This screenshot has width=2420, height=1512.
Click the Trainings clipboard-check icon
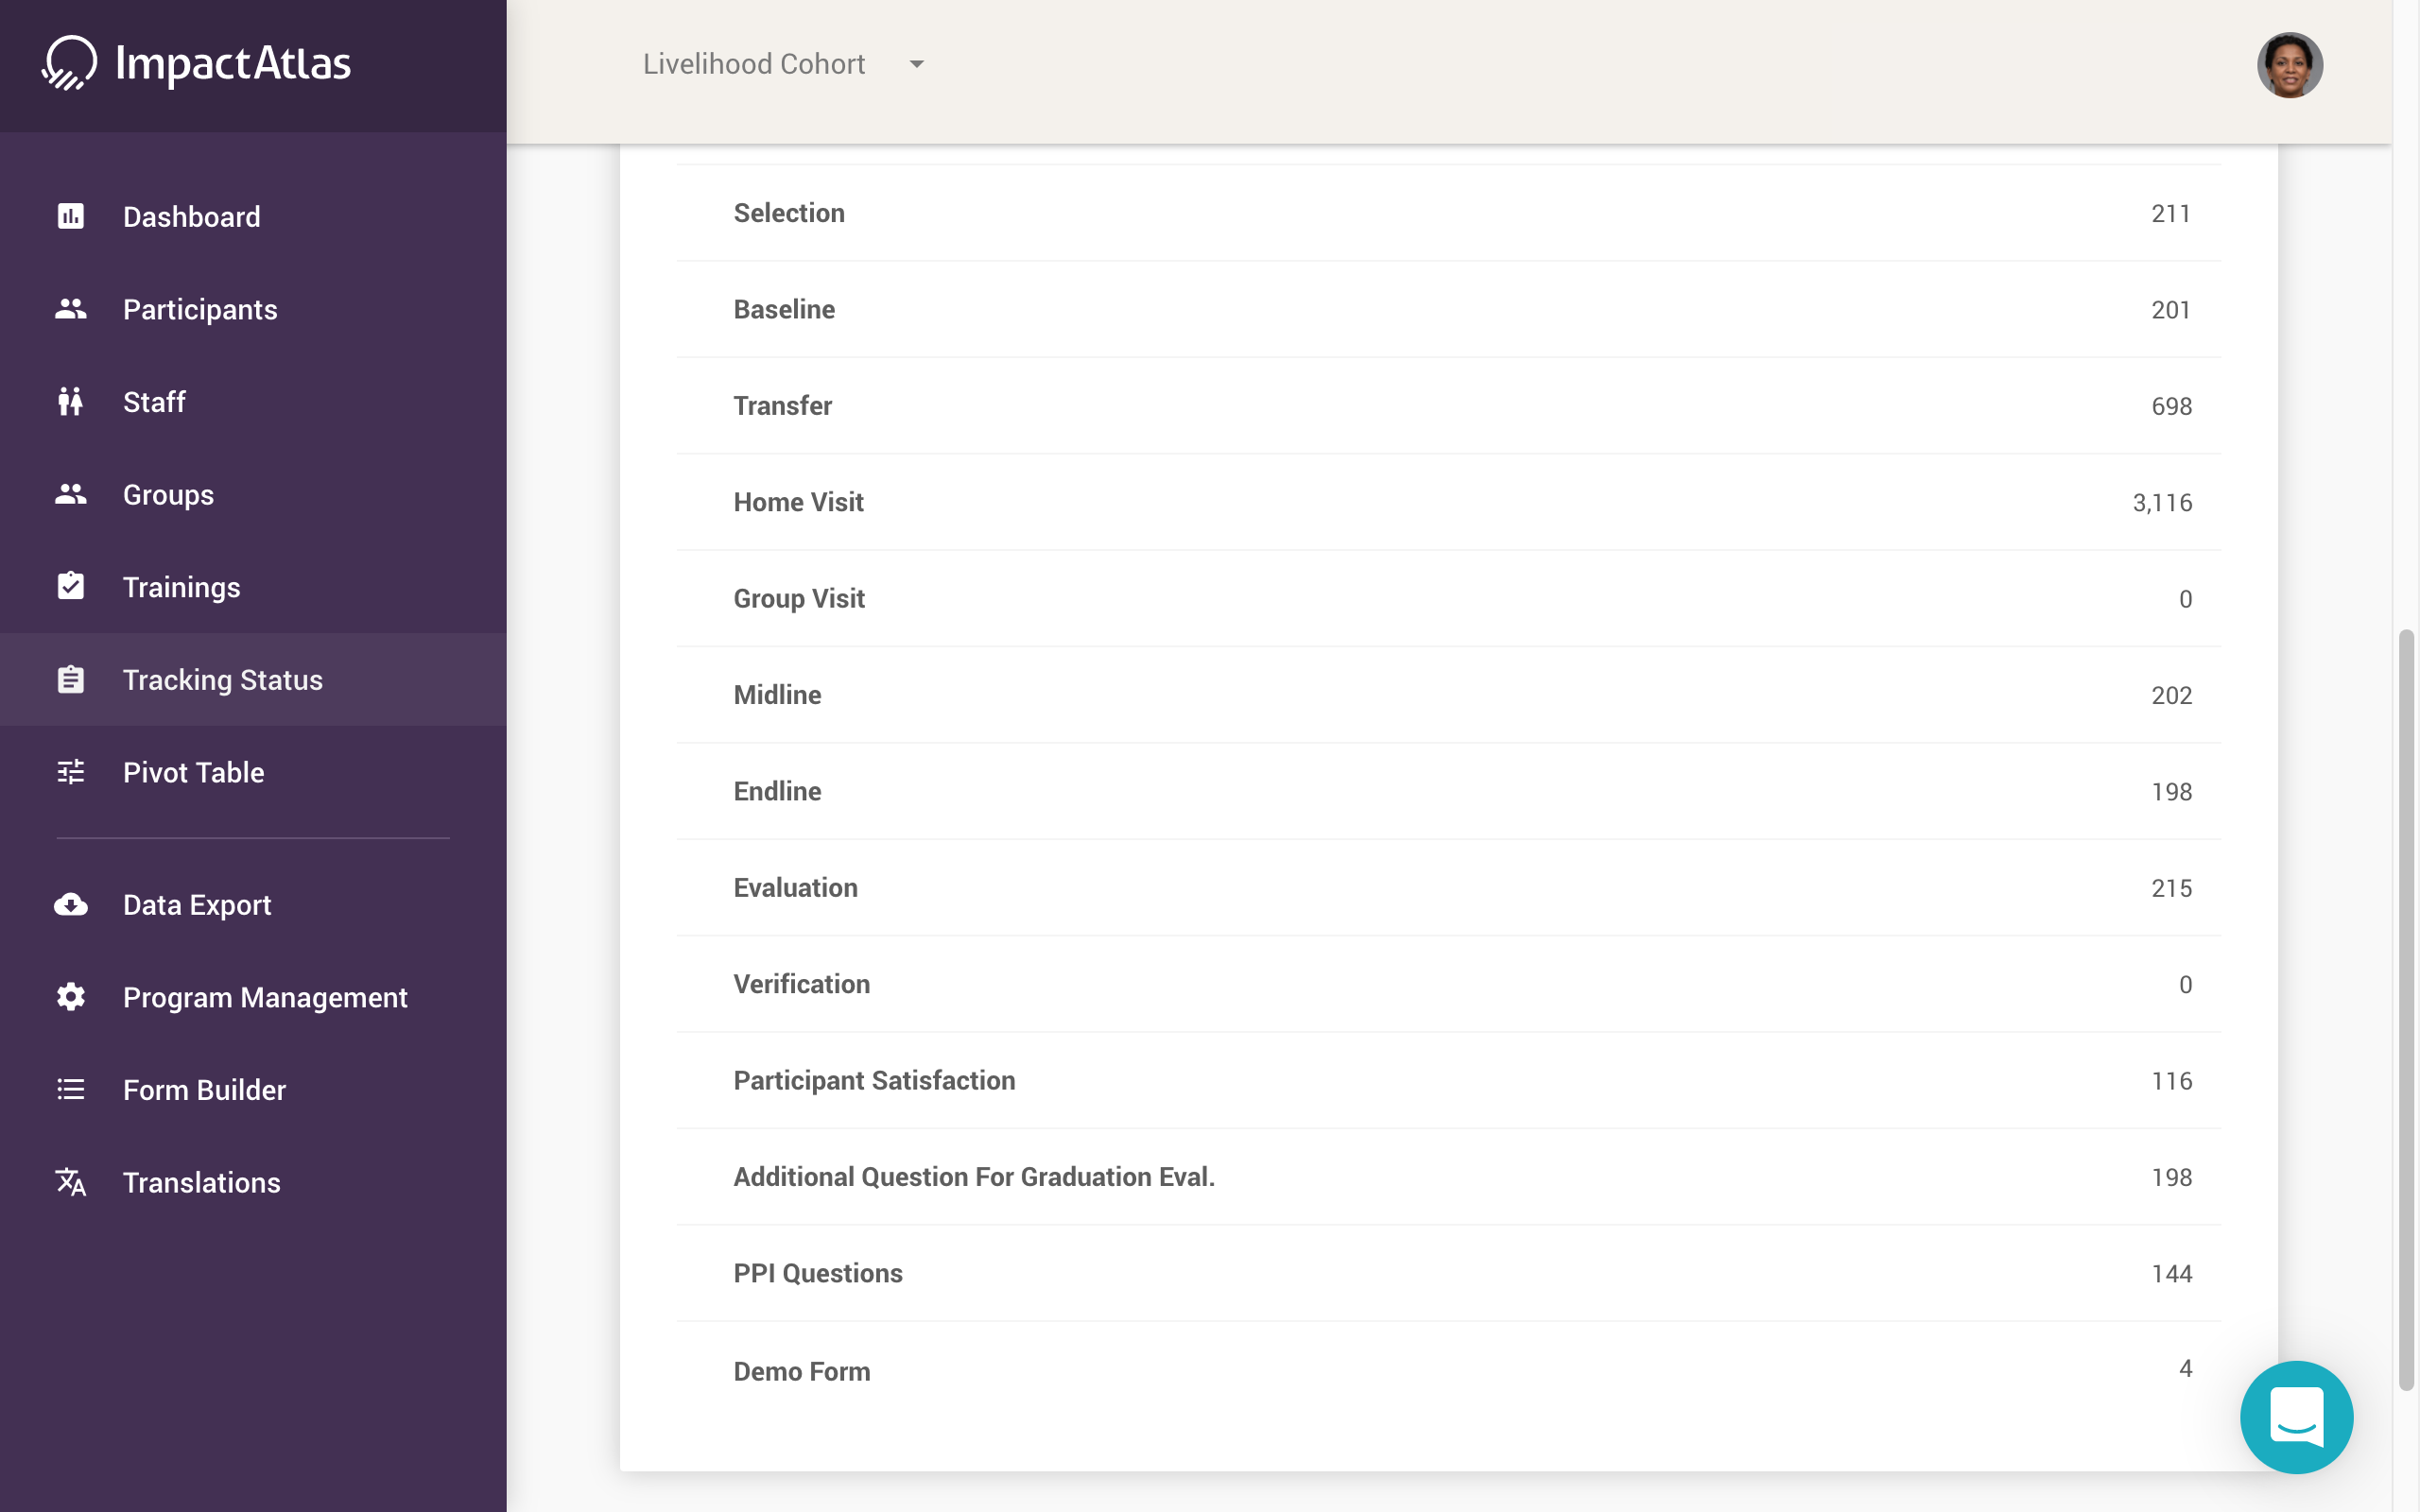pyautogui.click(x=70, y=587)
